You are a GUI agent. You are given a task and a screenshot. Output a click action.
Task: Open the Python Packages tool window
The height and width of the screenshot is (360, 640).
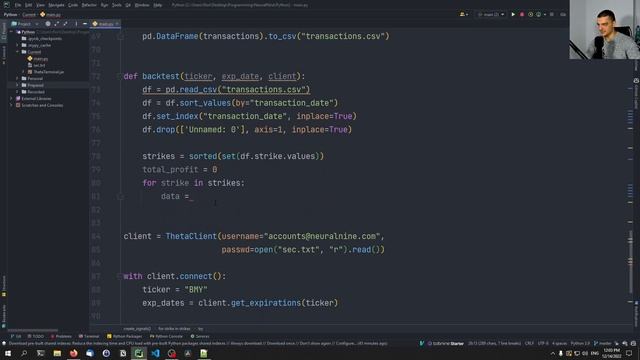(x=124, y=336)
